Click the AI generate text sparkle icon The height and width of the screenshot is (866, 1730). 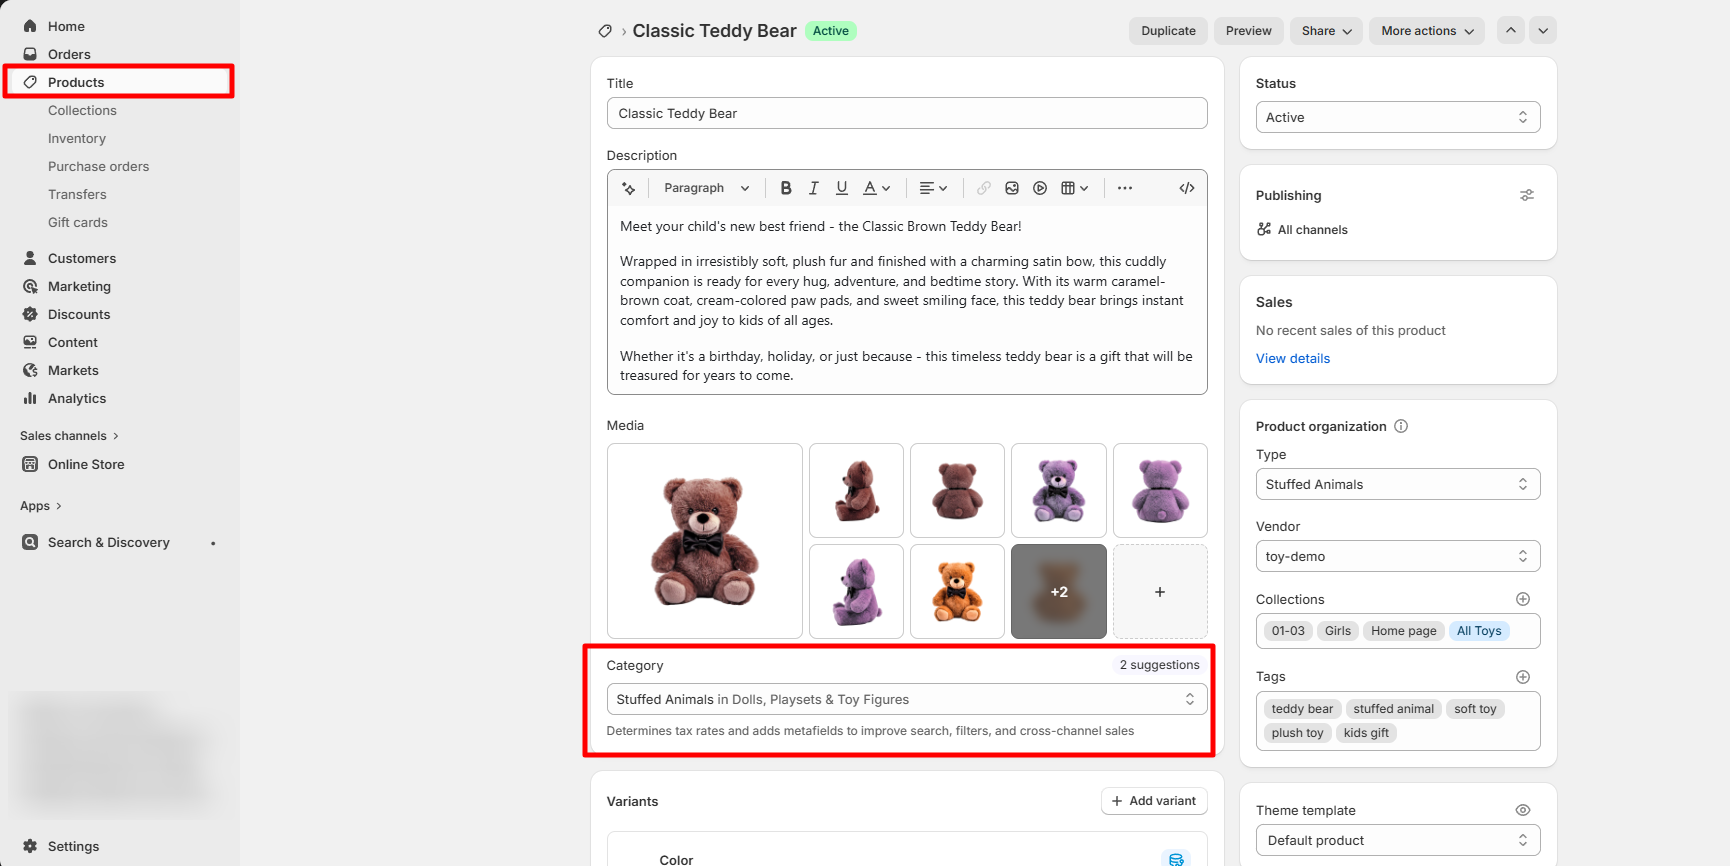[x=629, y=188]
